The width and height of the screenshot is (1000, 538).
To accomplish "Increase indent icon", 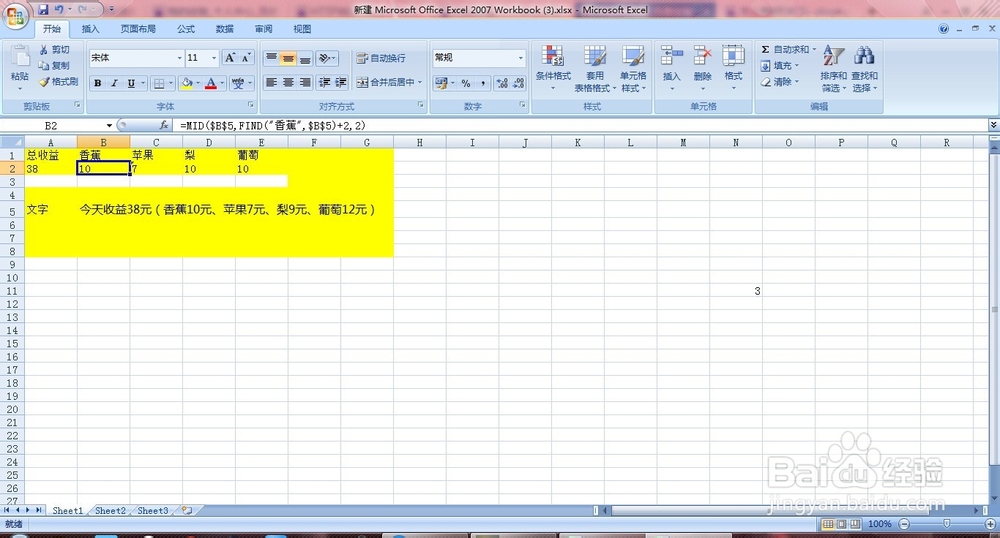I will pyautogui.click(x=341, y=82).
